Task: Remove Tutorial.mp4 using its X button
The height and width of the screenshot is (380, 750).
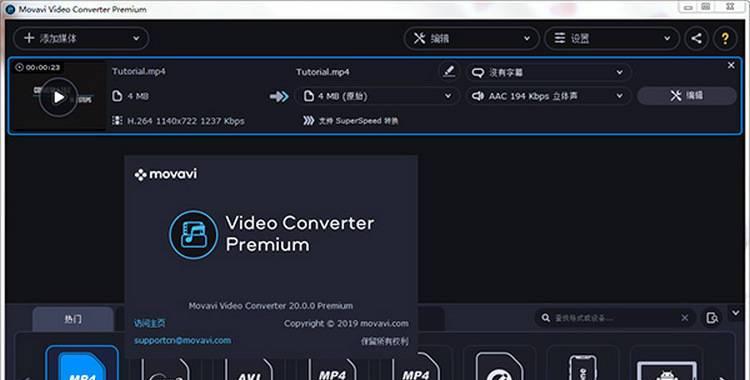Action: tap(731, 66)
